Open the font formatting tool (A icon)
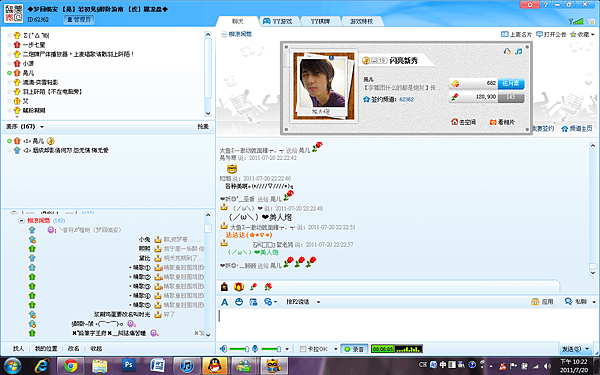 [225, 302]
